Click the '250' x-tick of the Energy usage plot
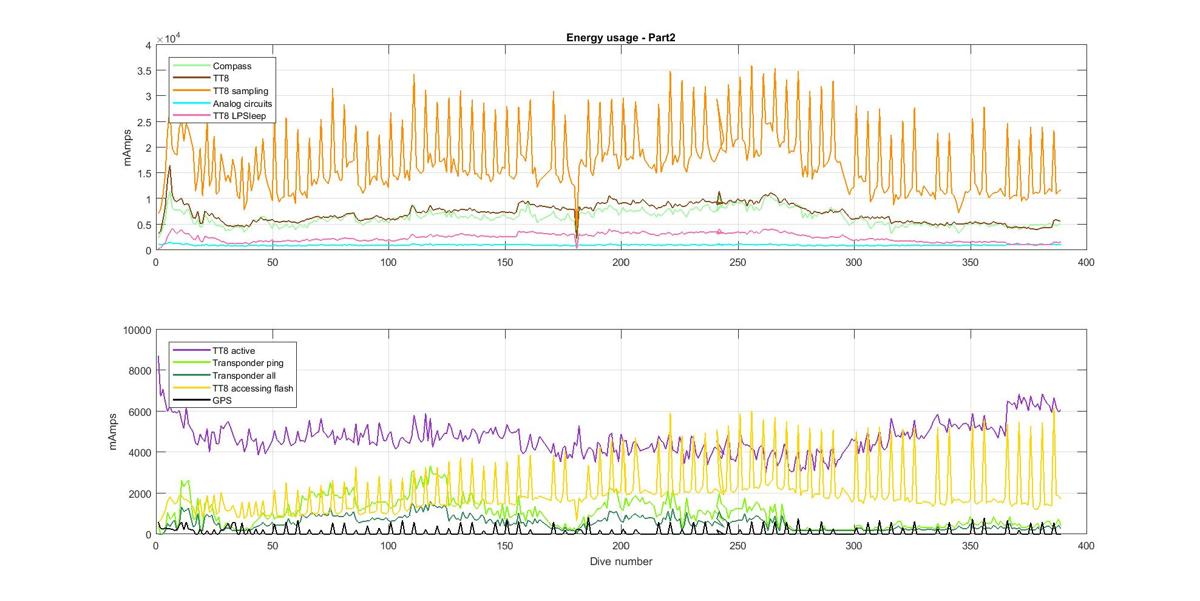 point(737,262)
